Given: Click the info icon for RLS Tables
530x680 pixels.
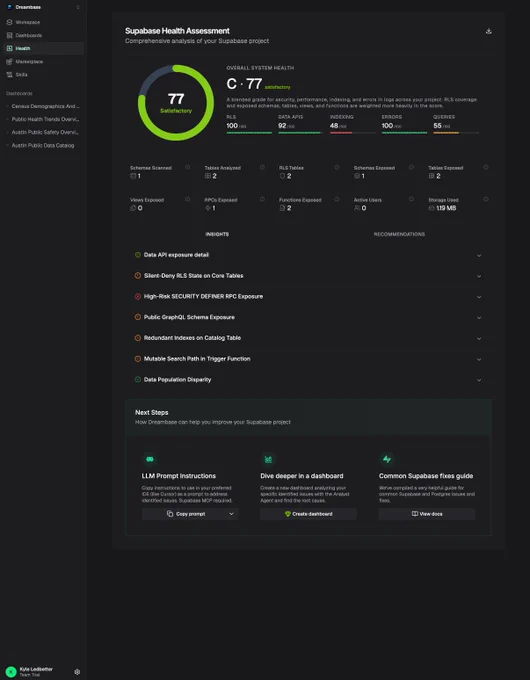Looking at the screenshot, I should [x=337, y=167].
